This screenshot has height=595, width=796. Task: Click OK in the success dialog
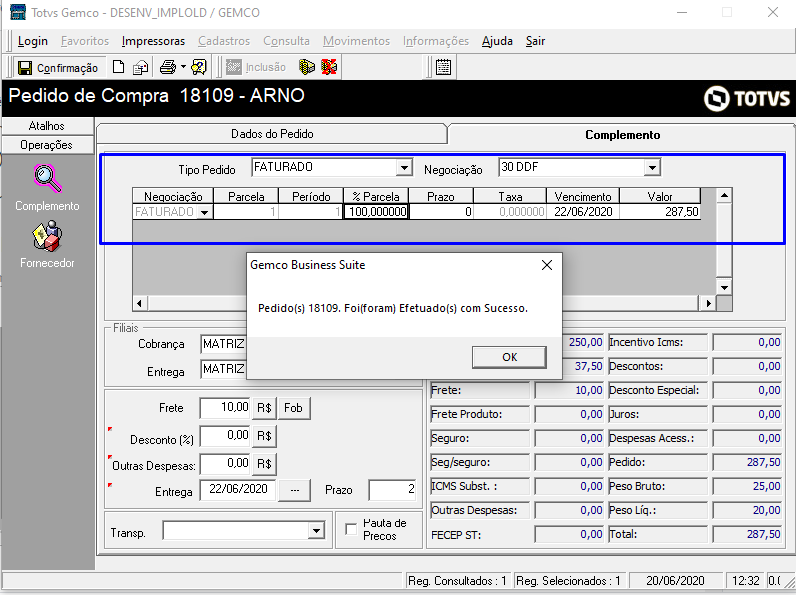pyautogui.click(x=509, y=357)
